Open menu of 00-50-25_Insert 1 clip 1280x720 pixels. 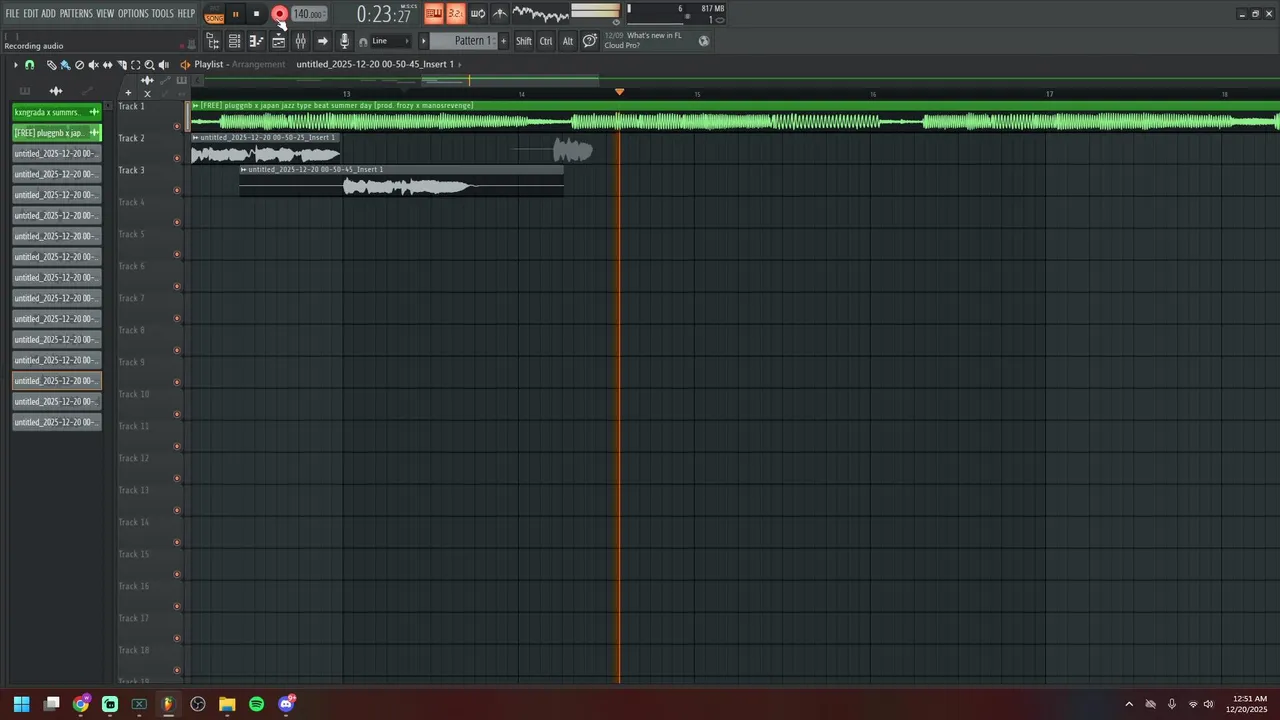tap(196, 137)
